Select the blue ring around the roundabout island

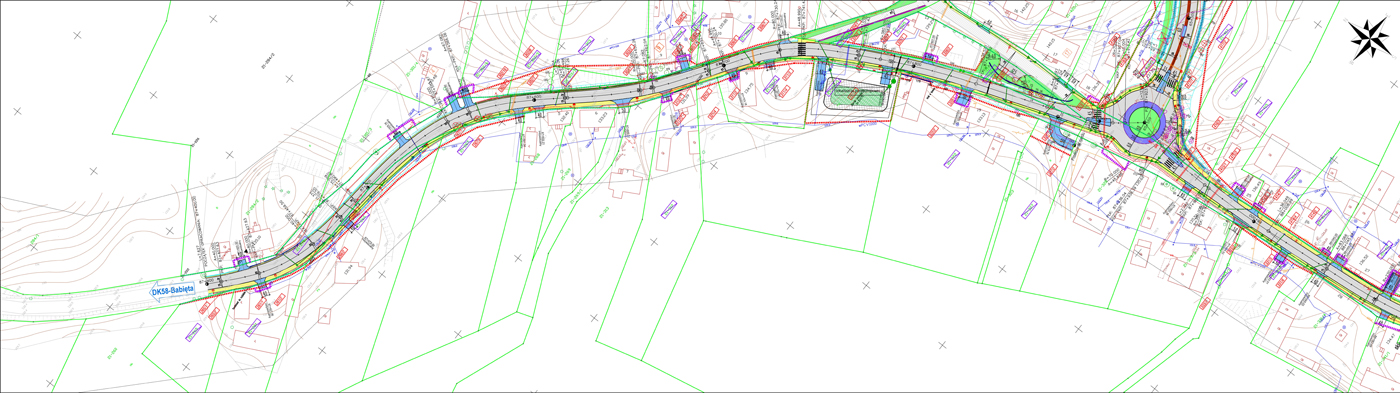click(1143, 123)
